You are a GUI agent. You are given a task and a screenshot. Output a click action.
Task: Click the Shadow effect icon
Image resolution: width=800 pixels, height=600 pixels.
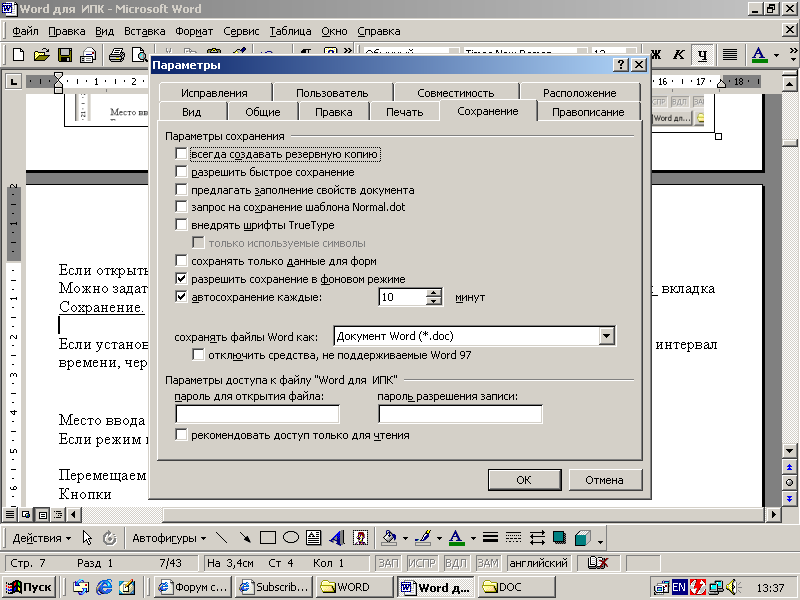pyautogui.click(x=560, y=538)
